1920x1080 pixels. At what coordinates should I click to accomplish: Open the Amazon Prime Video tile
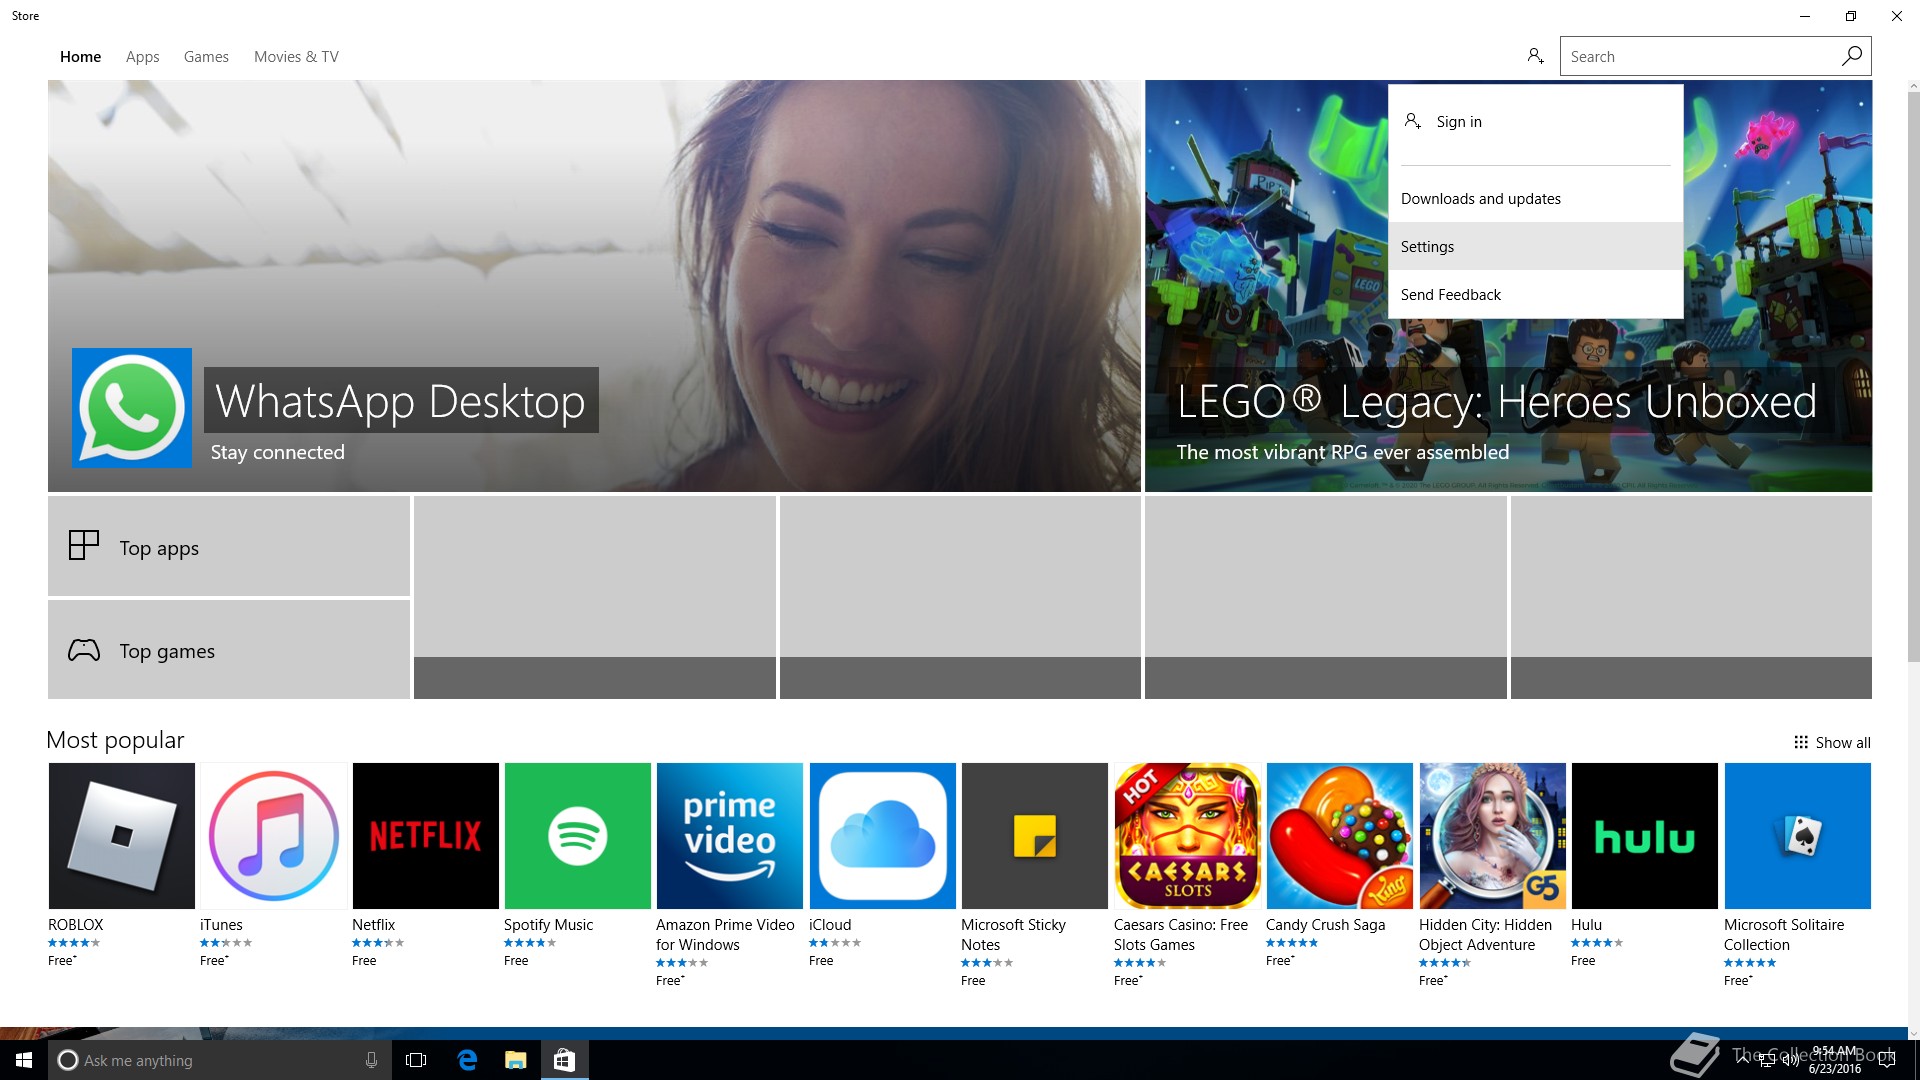[x=730, y=836]
